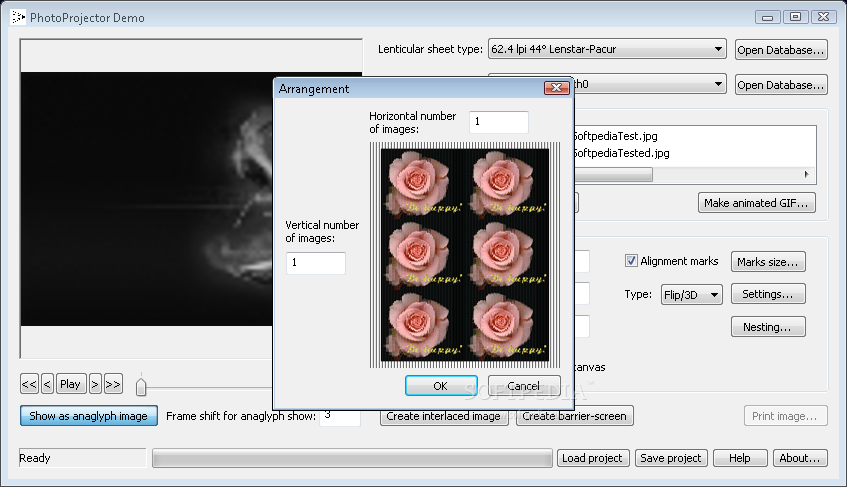Cancel the Arrangement dialog

point(523,386)
